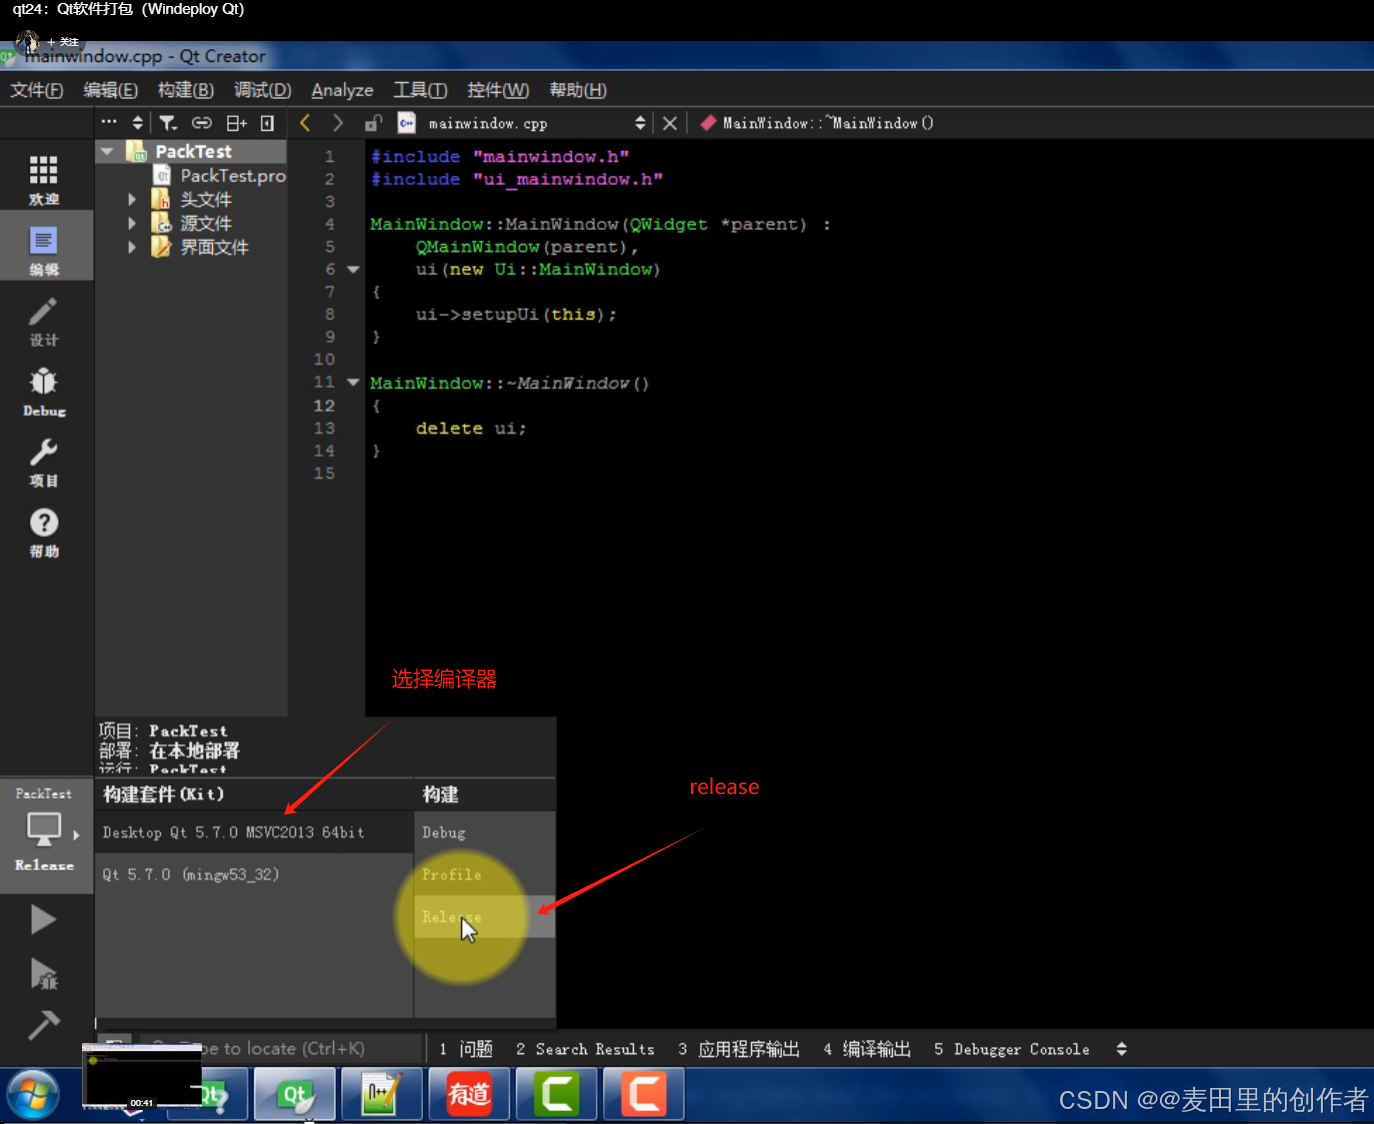Select kit Desktop Qt 5.7.0 MSVC2013 64bit
The height and width of the screenshot is (1124, 1374).
[x=254, y=832]
